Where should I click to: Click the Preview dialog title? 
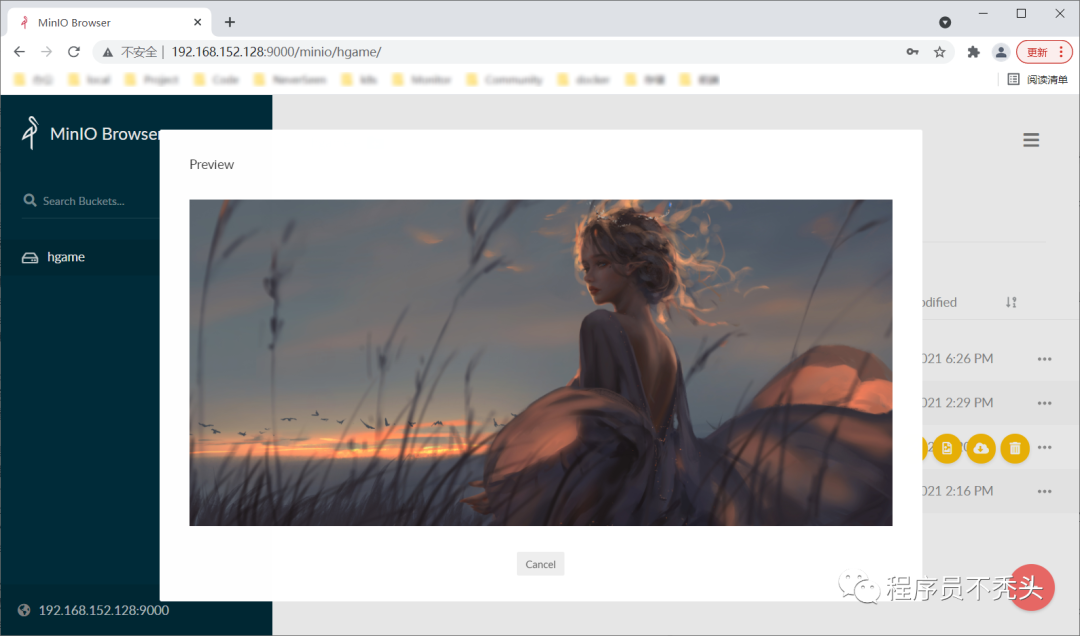(211, 164)
